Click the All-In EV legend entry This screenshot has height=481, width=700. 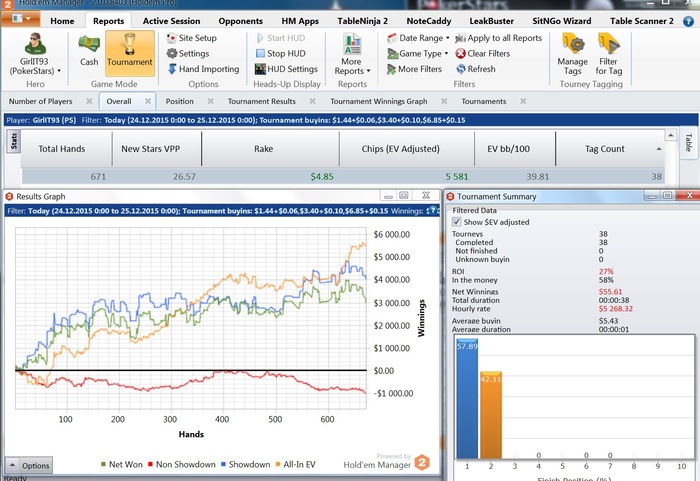[x=296, y=464]
